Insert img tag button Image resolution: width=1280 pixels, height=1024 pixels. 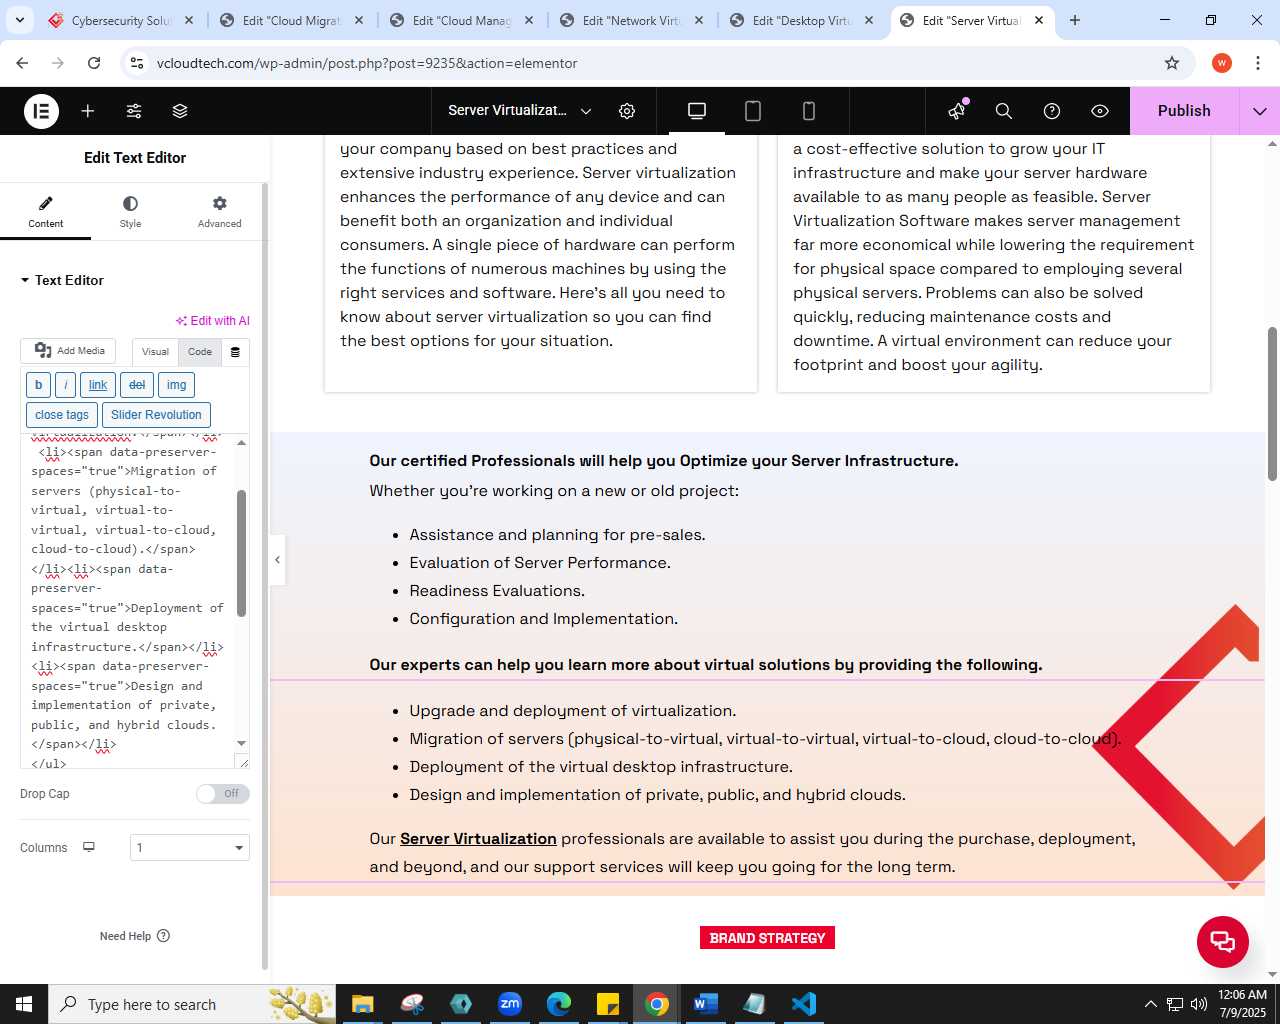coord(176,385)
